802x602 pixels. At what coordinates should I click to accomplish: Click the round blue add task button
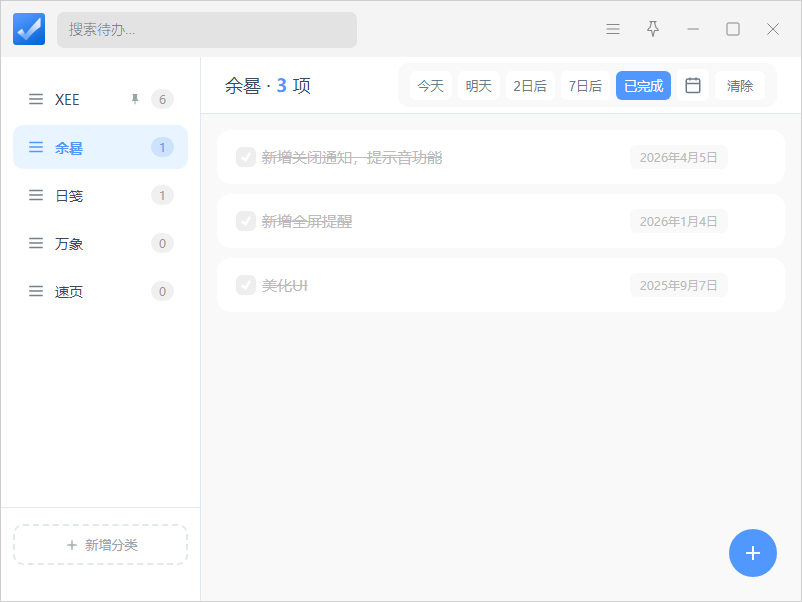coord(752,553)
